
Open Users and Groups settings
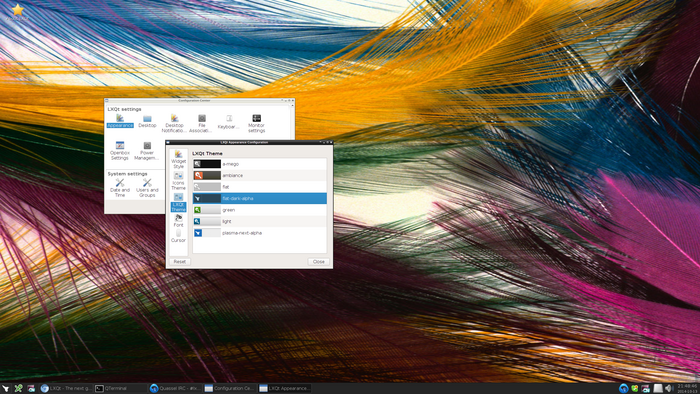click(147, 188)
